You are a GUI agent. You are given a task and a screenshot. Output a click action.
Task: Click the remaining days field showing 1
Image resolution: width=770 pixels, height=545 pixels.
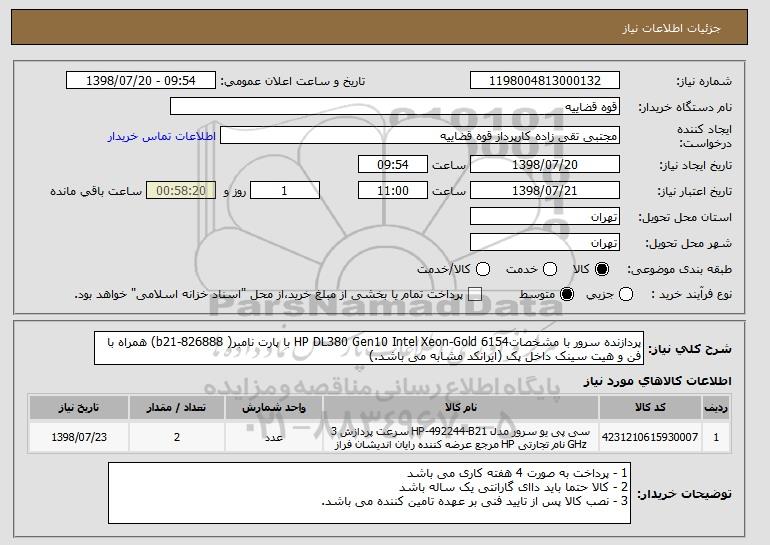point(285,191)
